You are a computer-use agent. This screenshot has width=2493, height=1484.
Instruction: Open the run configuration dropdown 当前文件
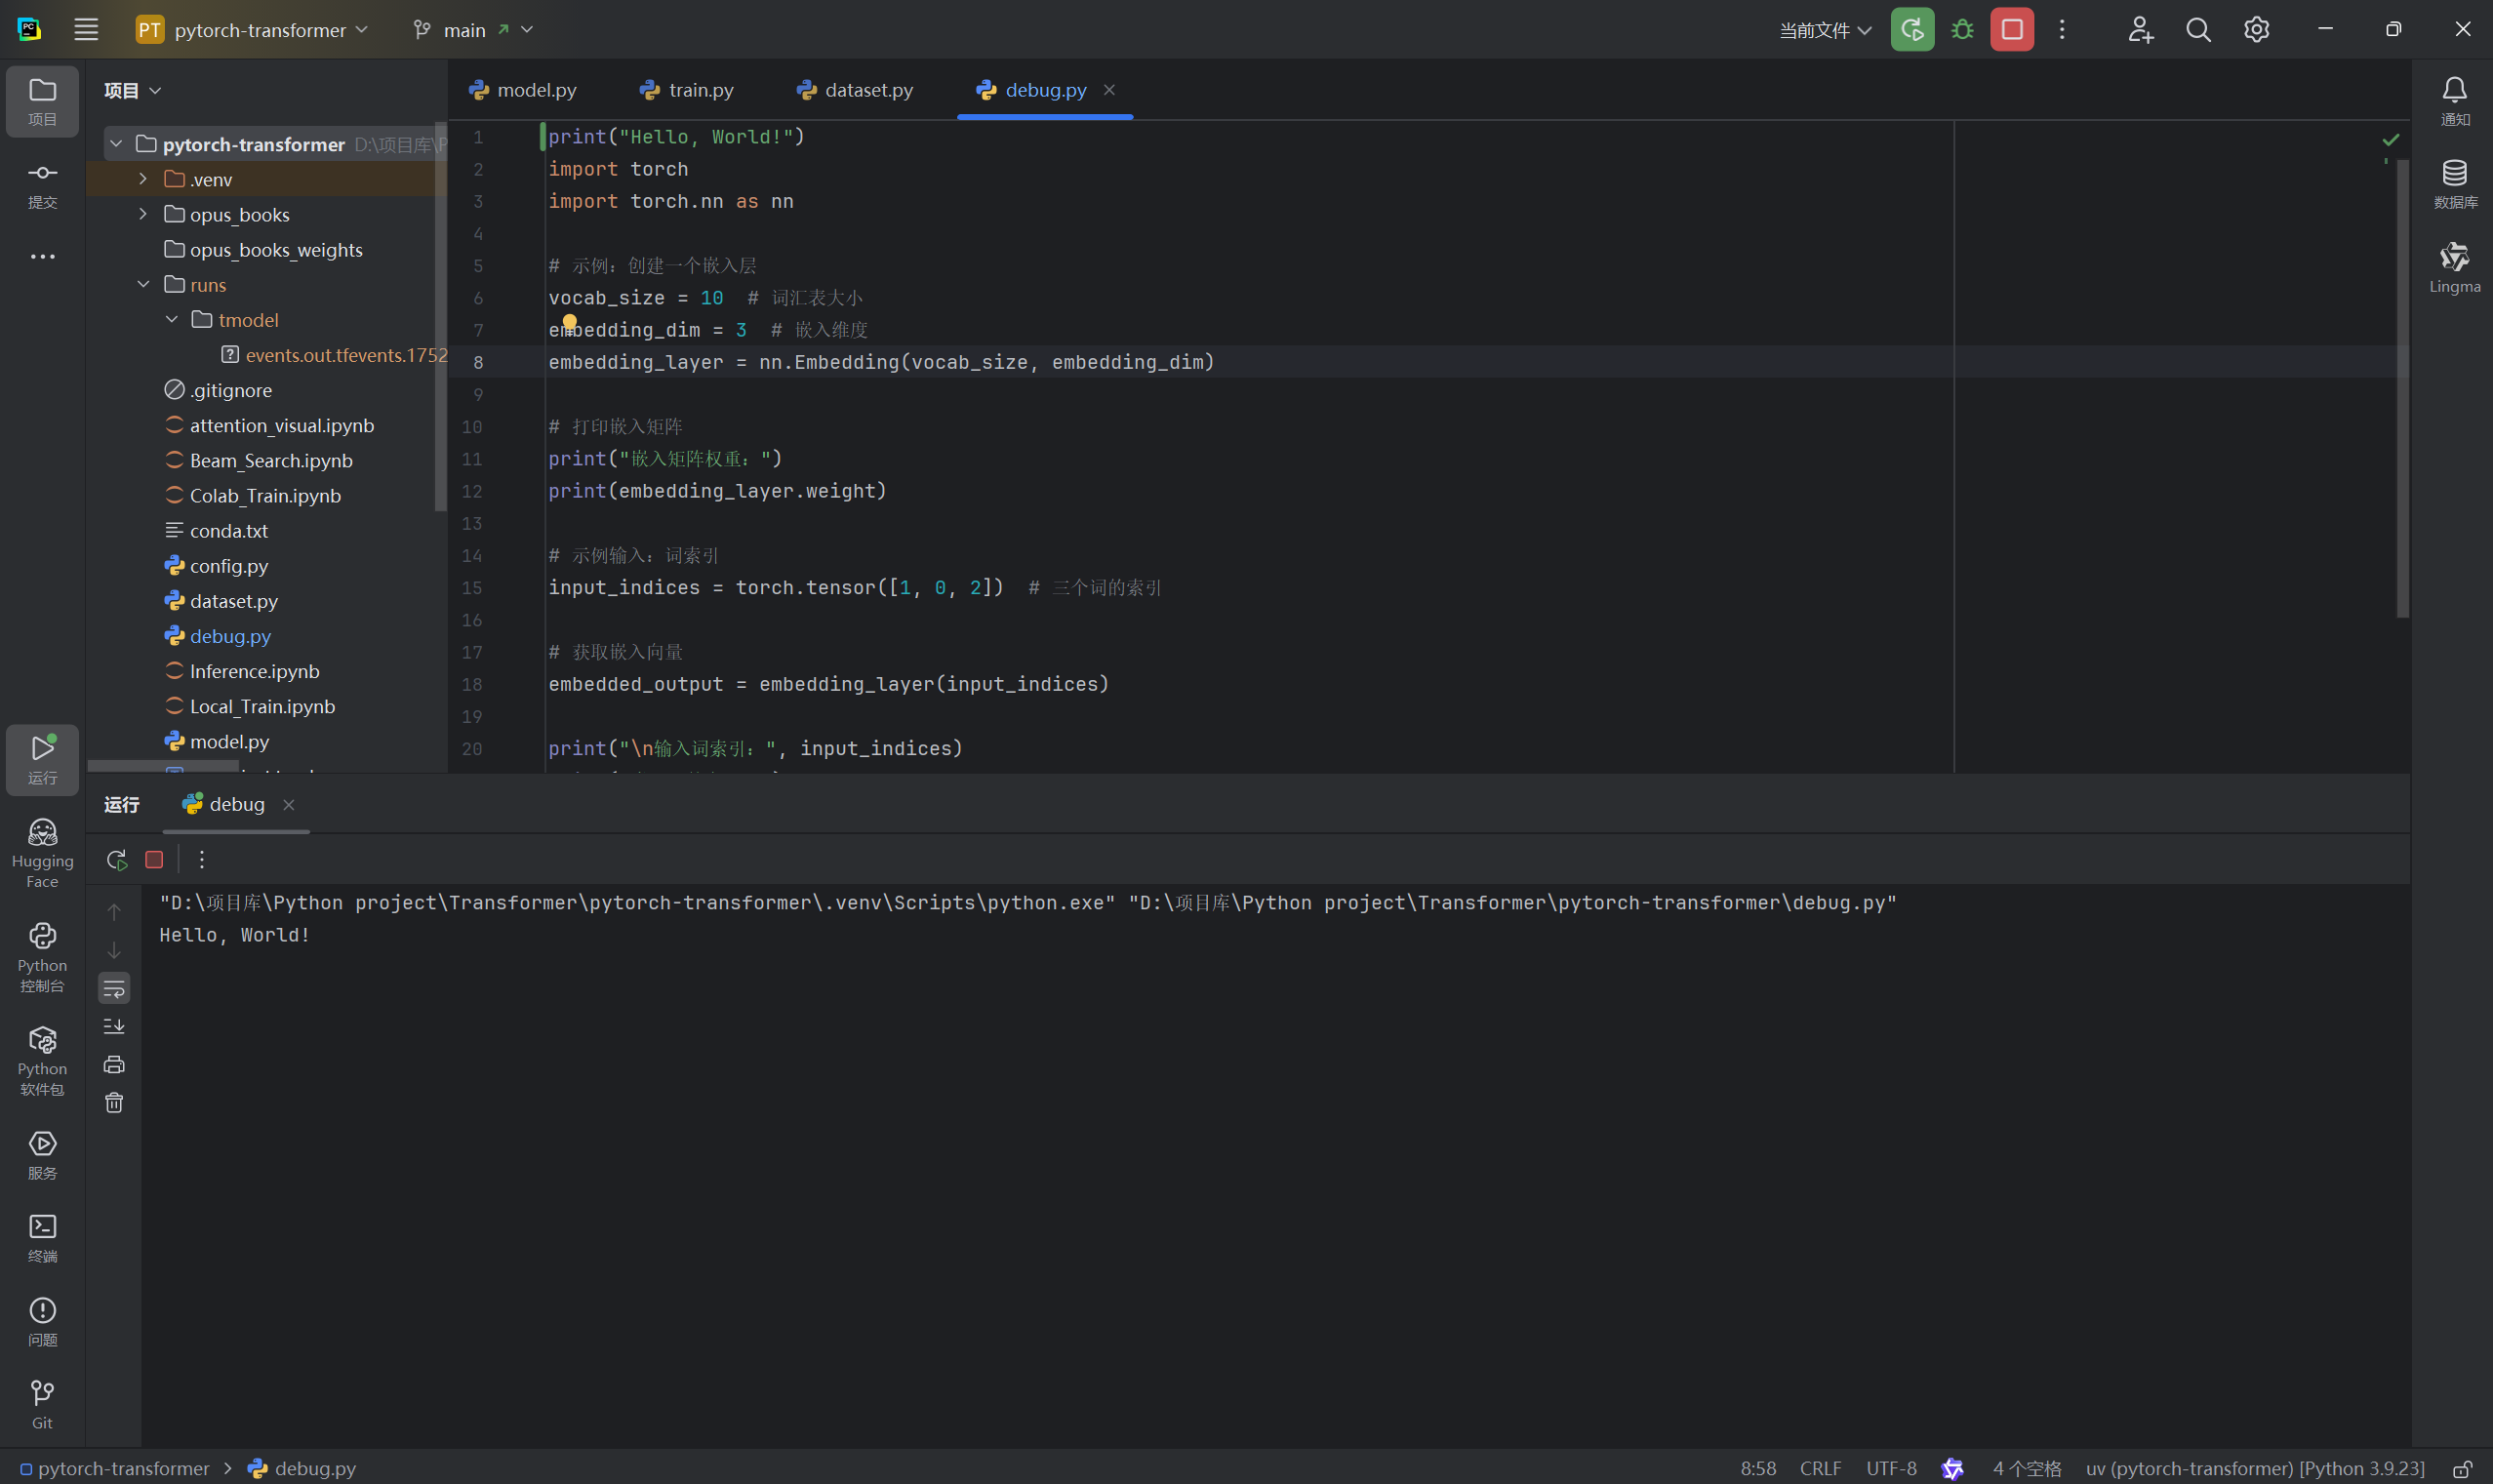click(1825, 30)
